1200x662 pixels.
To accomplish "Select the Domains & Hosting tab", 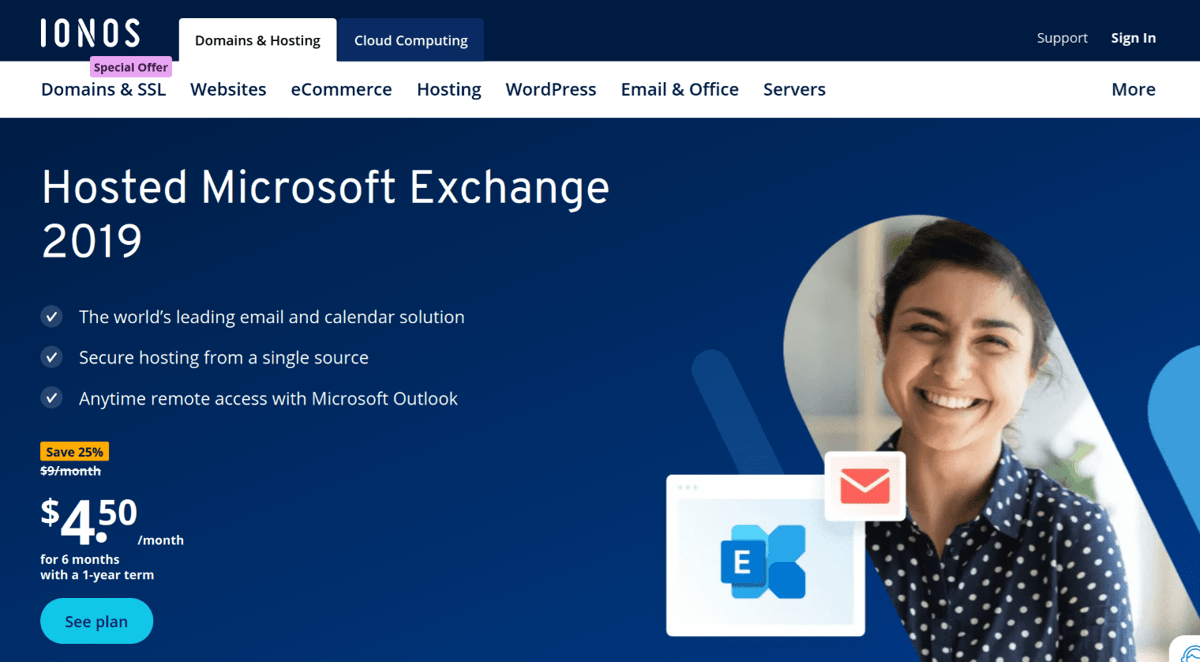I will 257,40.
